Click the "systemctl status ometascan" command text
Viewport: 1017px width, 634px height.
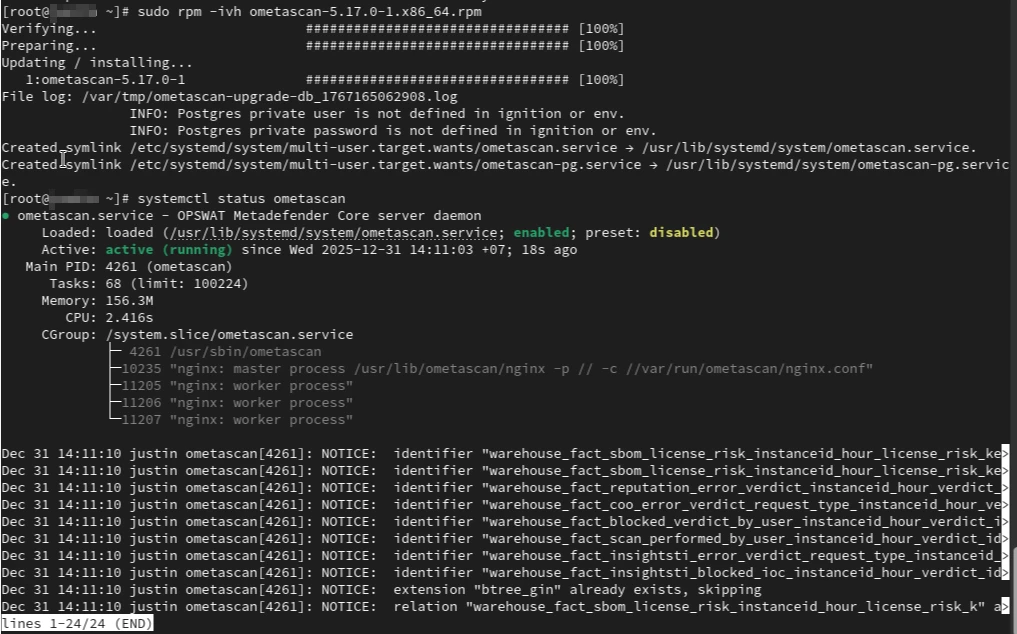point(241,199)
